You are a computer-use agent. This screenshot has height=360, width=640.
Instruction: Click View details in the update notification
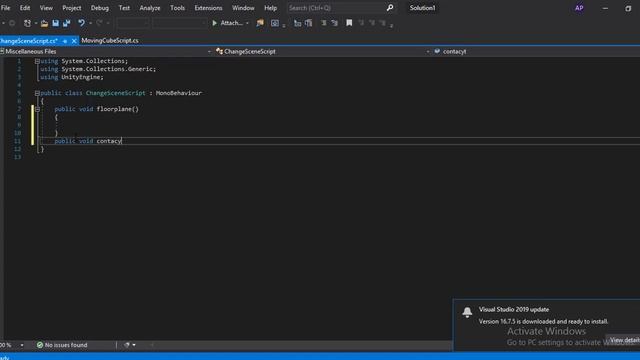point(624,340)
